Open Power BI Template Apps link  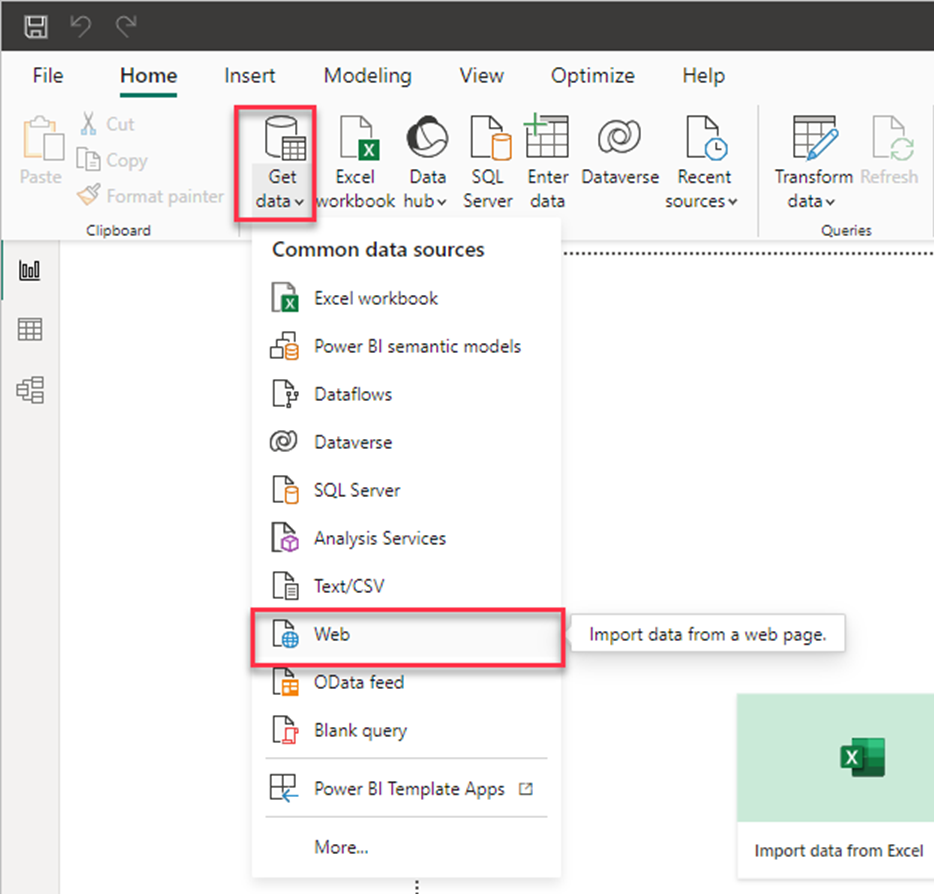(408, 788)
